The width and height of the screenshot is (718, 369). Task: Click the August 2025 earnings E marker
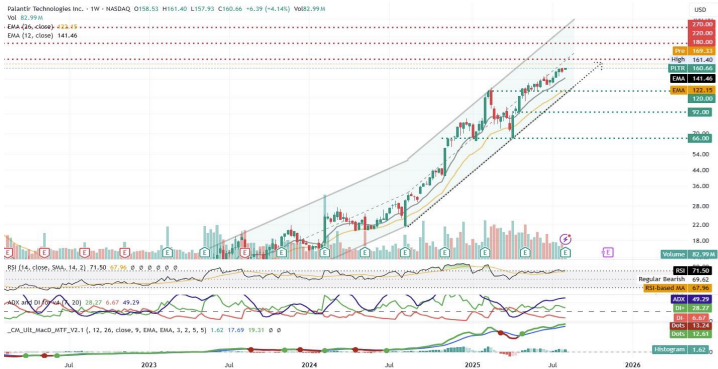(x=566, y=252)
